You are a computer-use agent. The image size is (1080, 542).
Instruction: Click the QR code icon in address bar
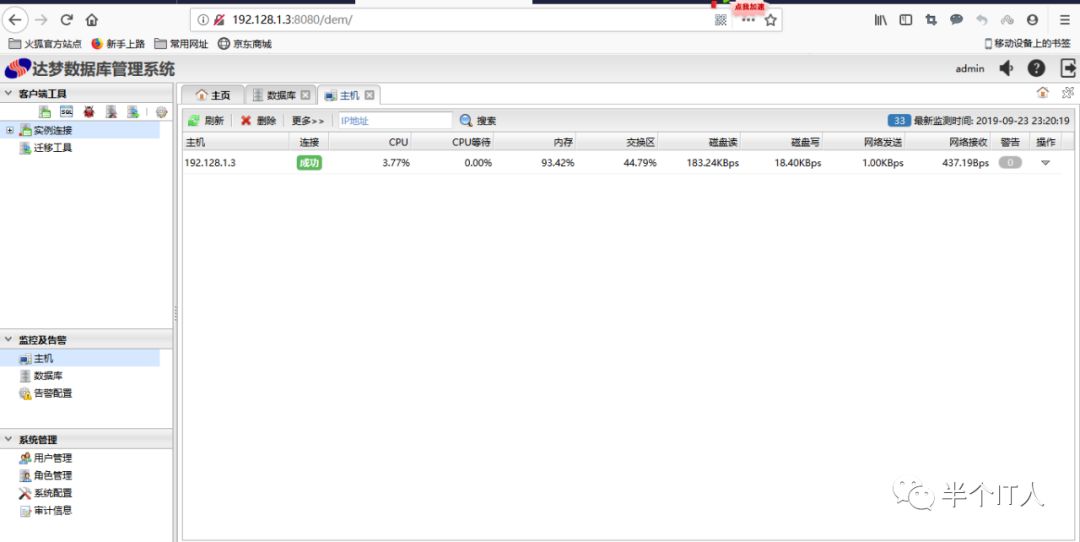pyautogui.click(x=720, y=20)
